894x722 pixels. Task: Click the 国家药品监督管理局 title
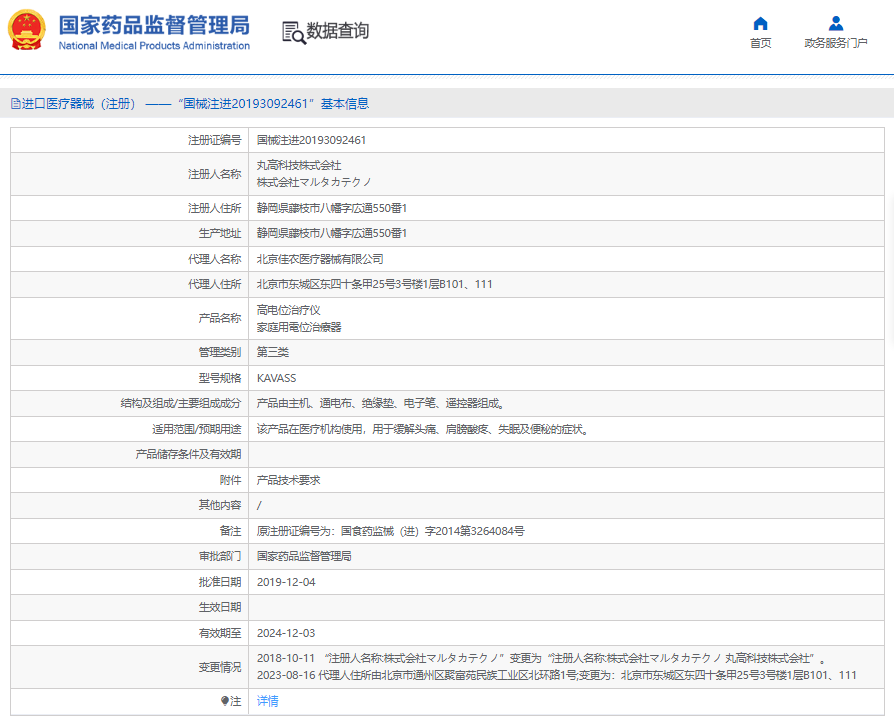click(154, 25)
